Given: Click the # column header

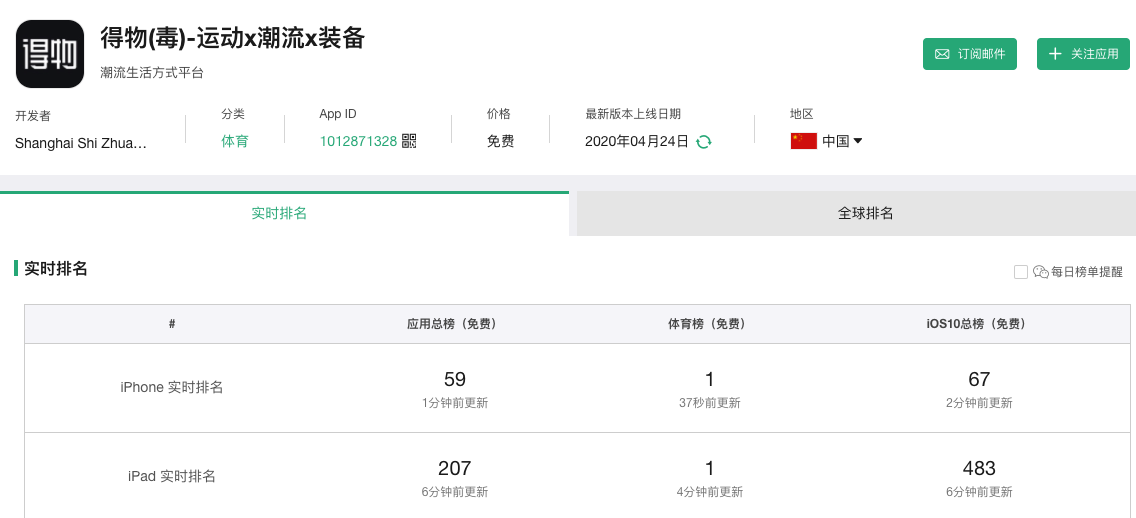Looking at the screenshot, I should click(172, 324).
